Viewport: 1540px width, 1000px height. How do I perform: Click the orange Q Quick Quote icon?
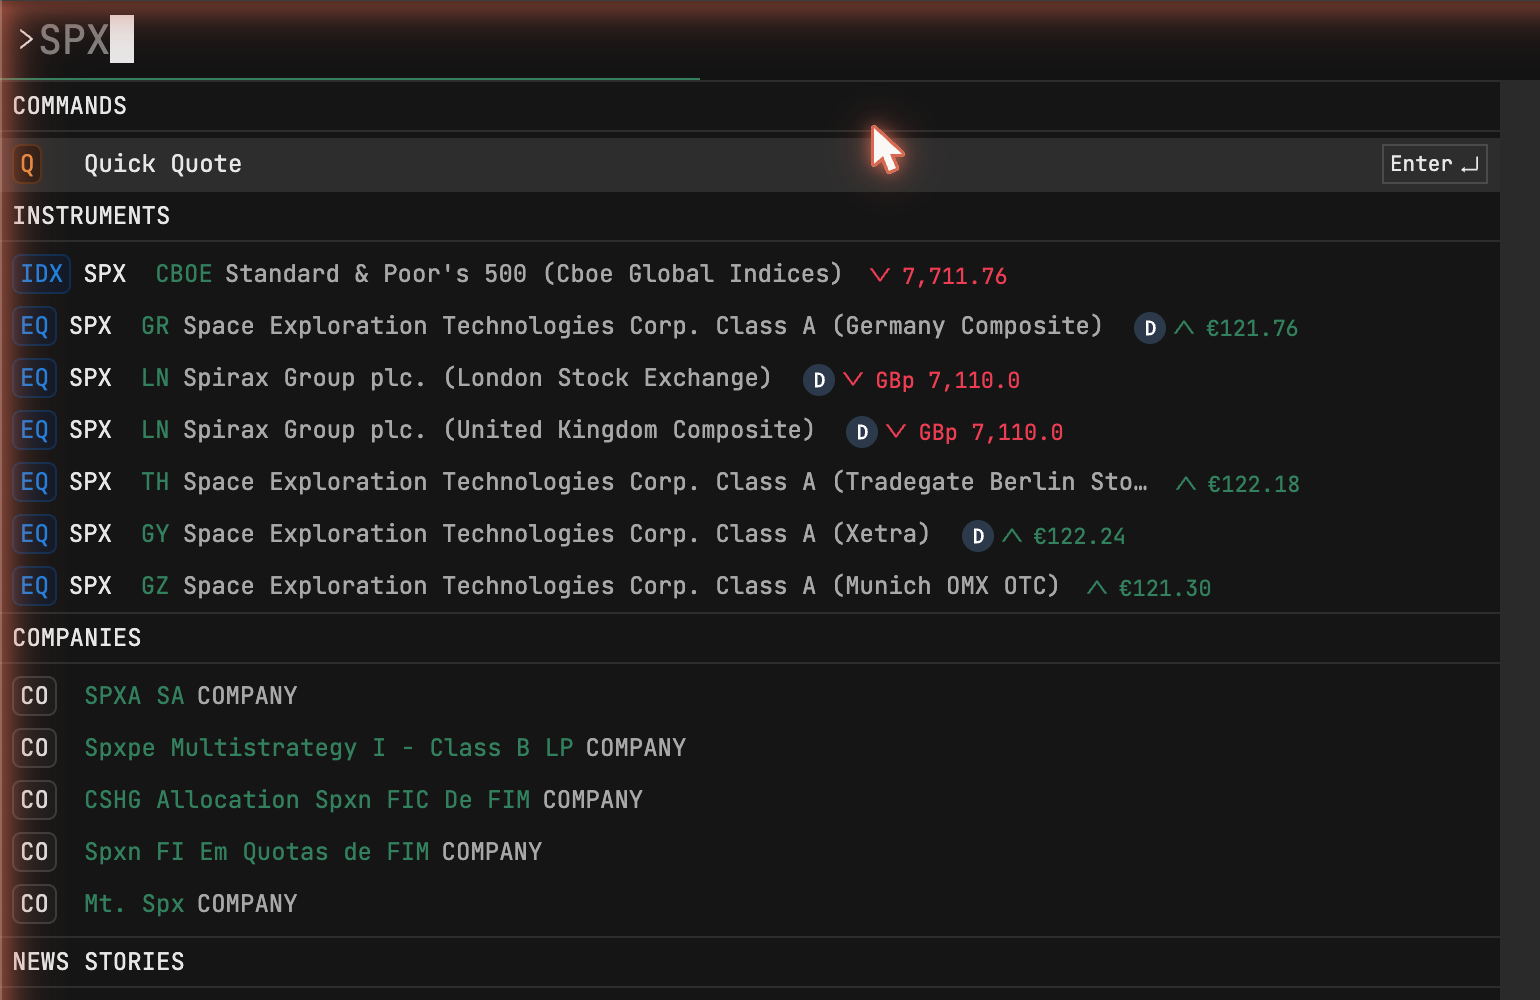[x=27, y=164]
